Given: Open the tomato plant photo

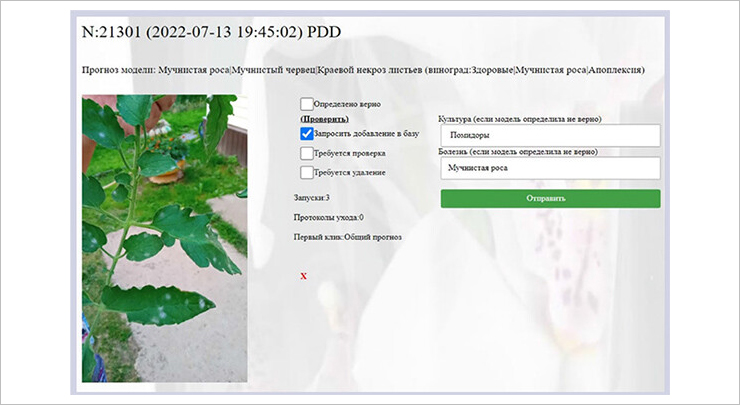Looking at the screenshot, I should coord(164,238).
